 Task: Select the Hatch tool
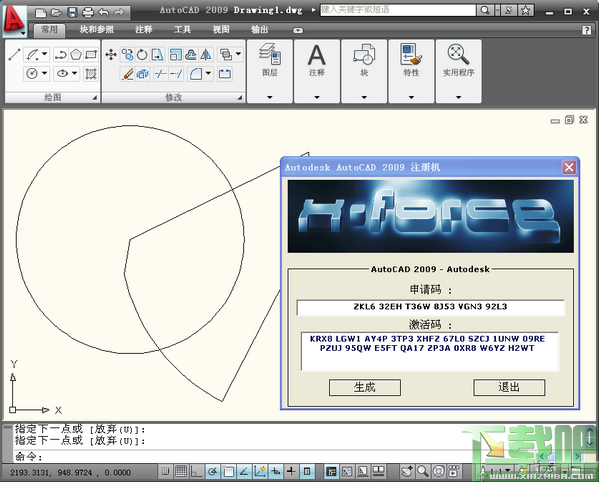click(91, 73)
